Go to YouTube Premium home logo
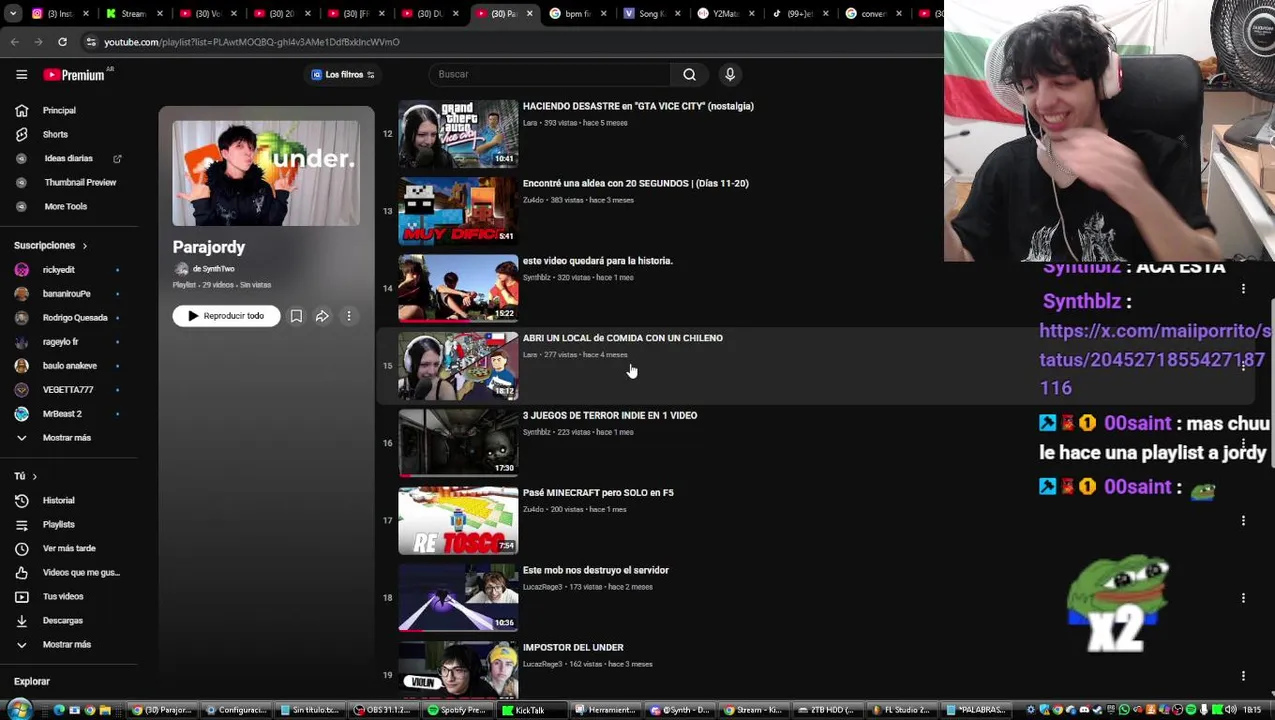 [73, 74]
